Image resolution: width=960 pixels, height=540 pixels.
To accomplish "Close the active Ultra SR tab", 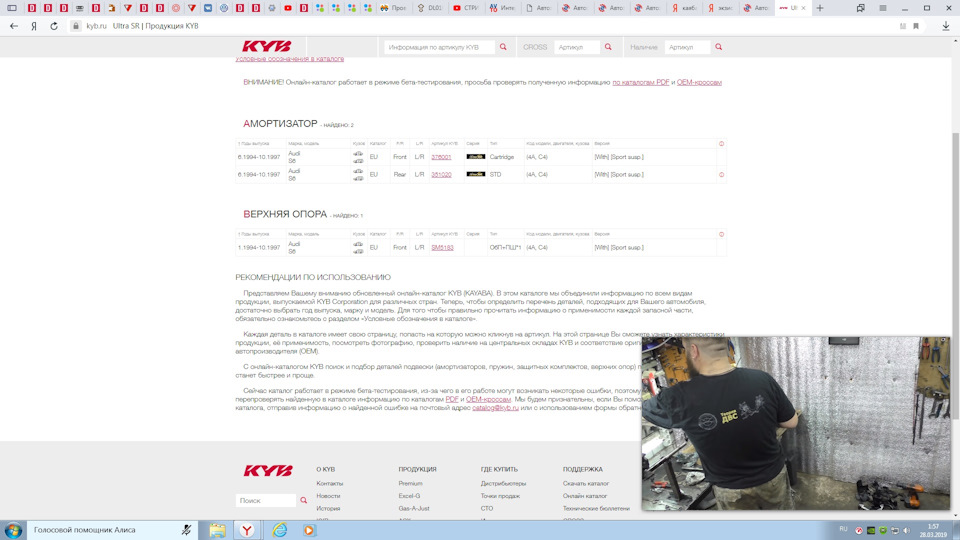I will pyautogui.click(x=803, y=8).
